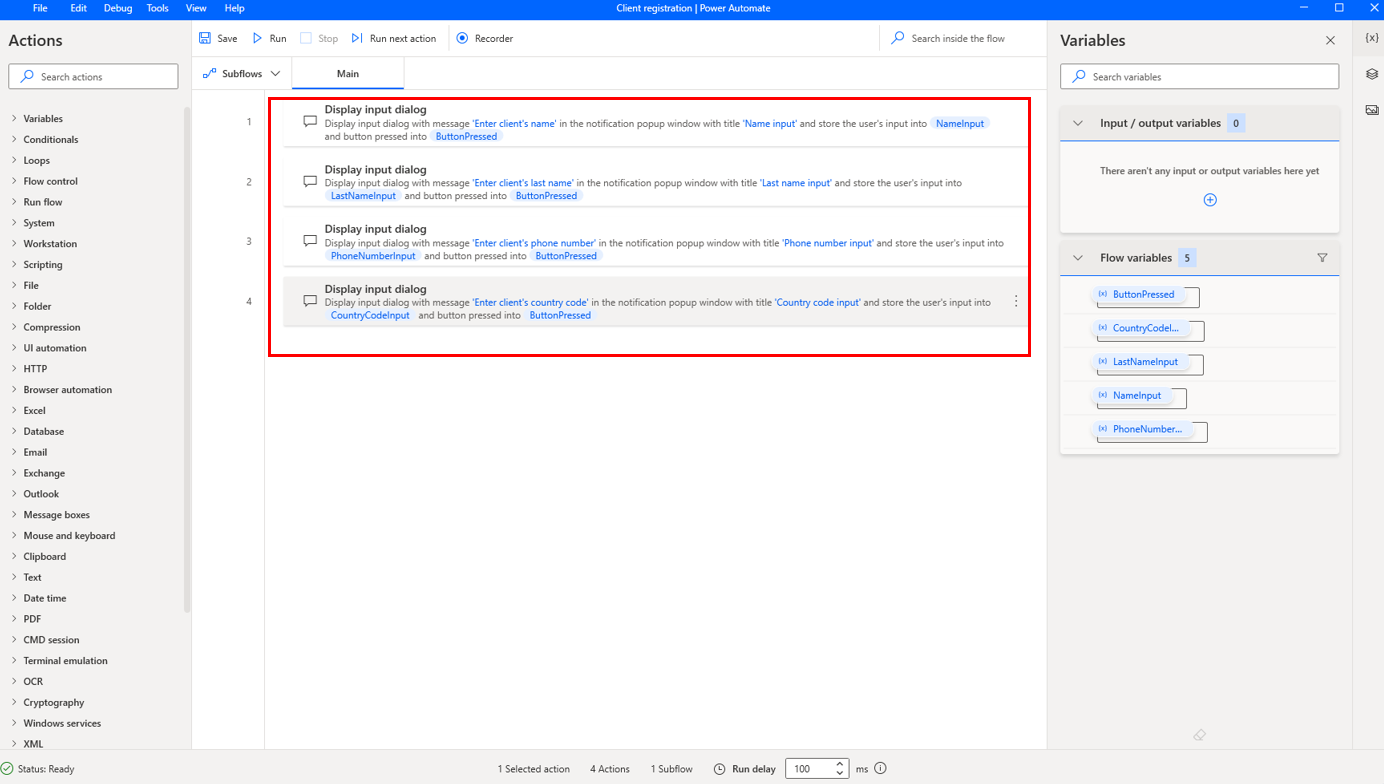Open the Debug menu
This screenshot has width=1384, height=784.
[x=117, y=8]
